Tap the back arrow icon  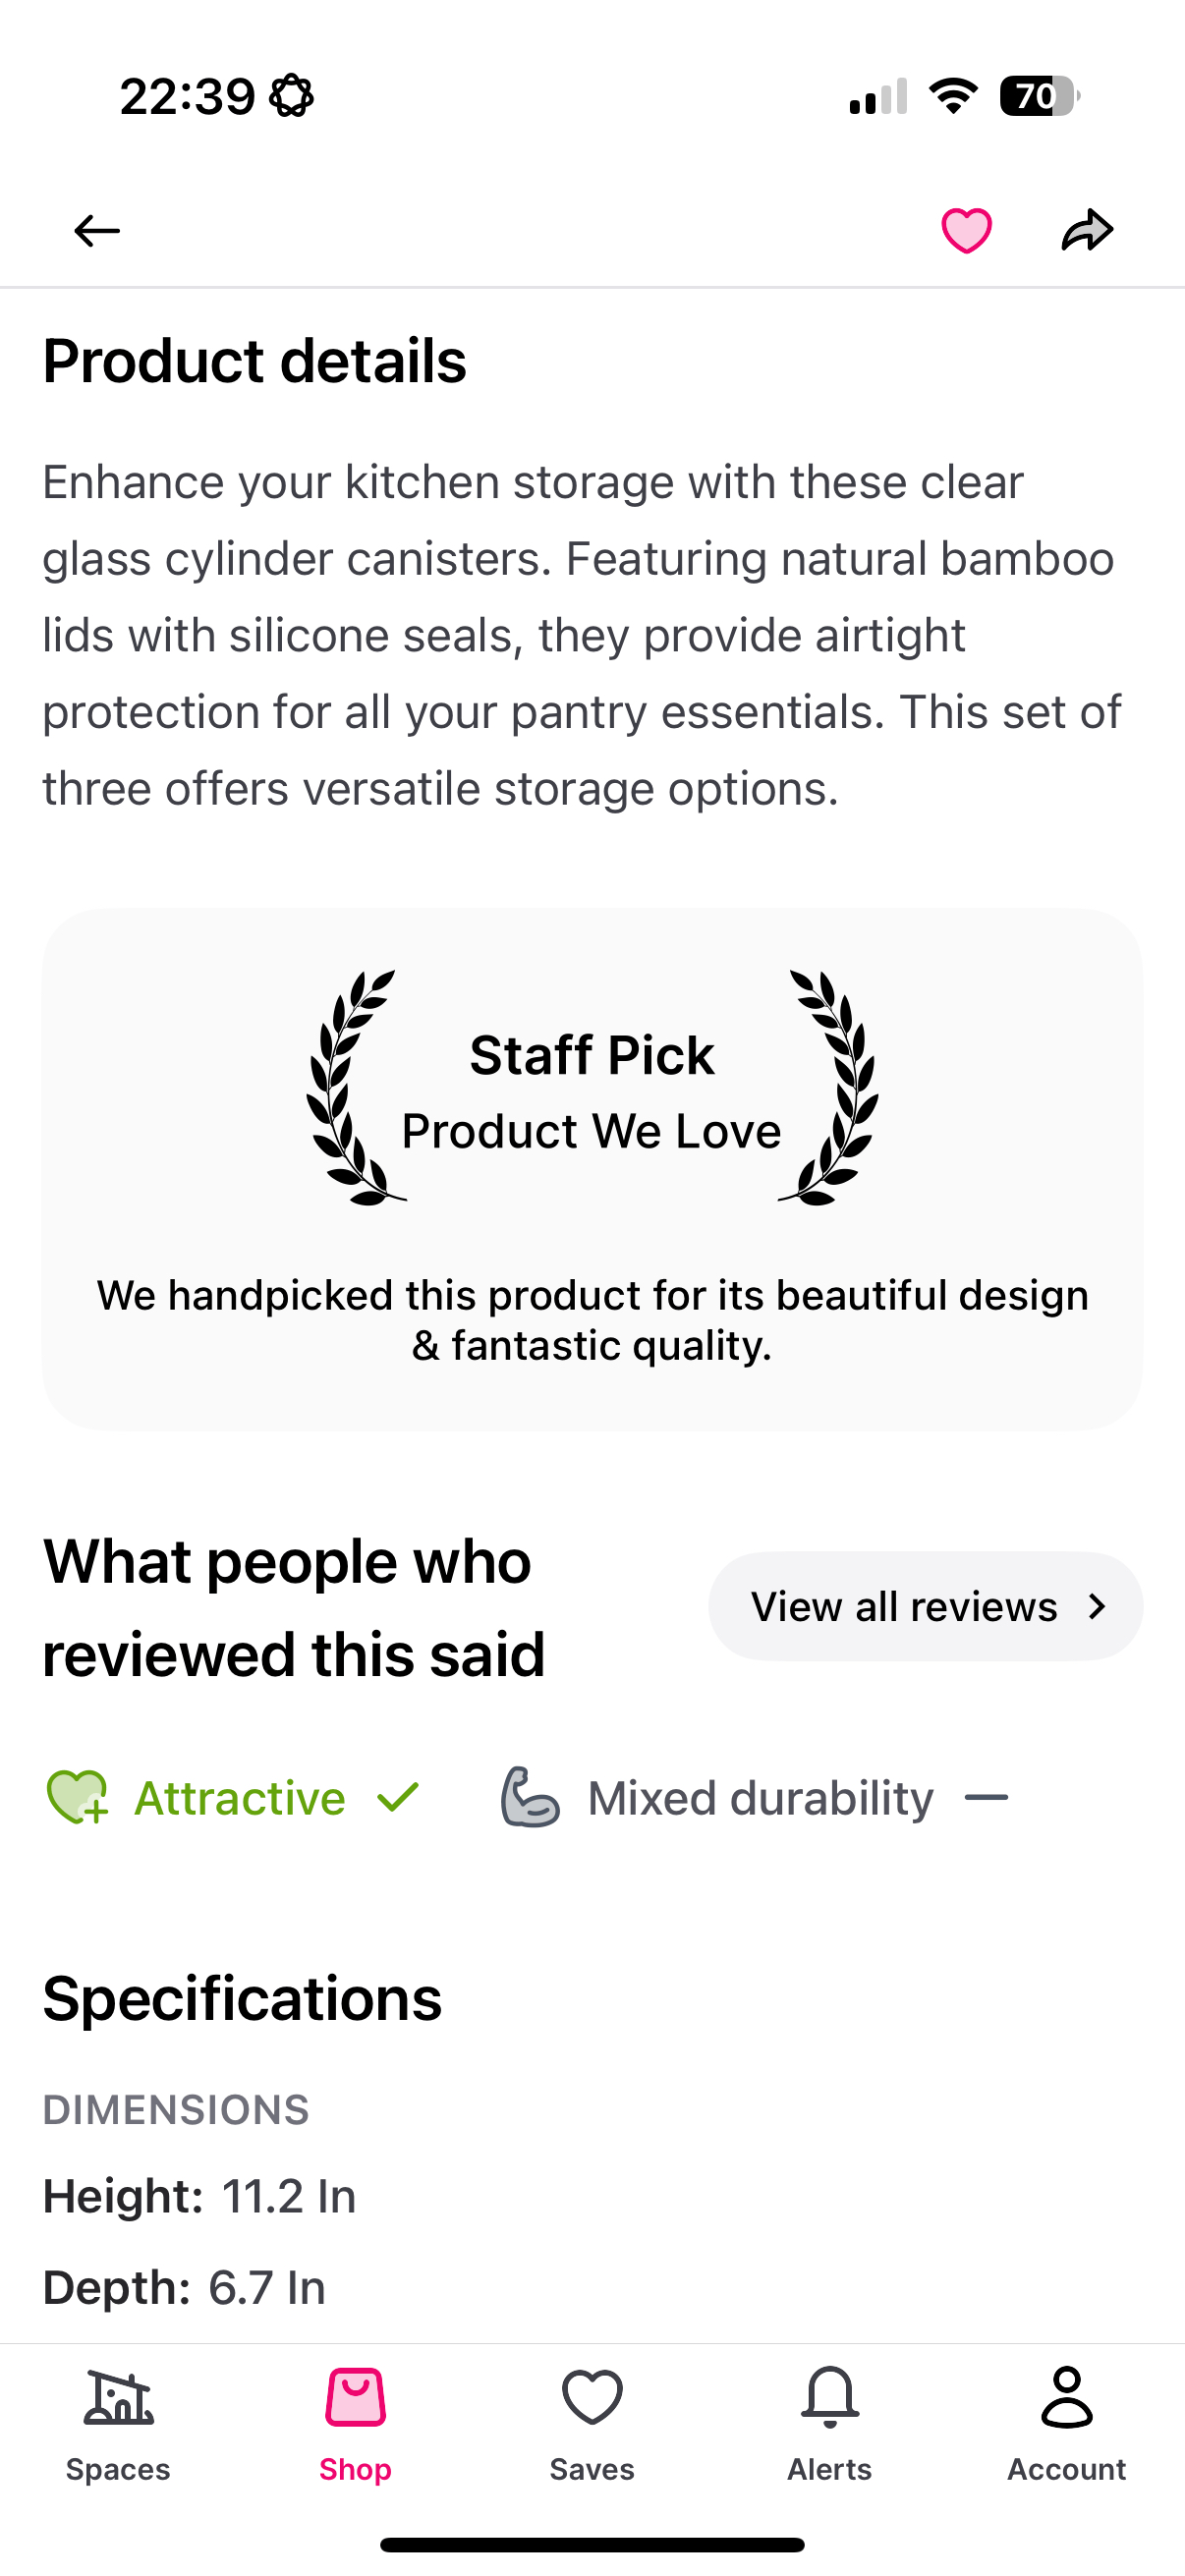click(97, 231)
